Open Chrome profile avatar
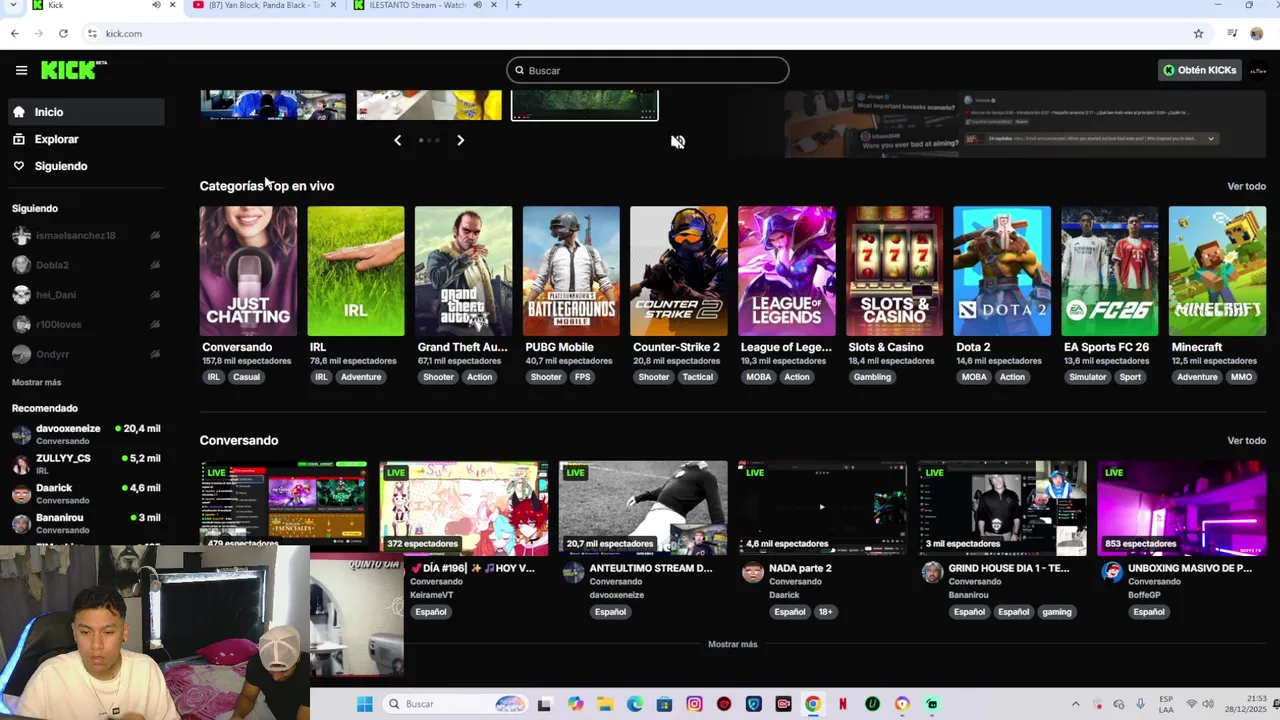 1256,33
